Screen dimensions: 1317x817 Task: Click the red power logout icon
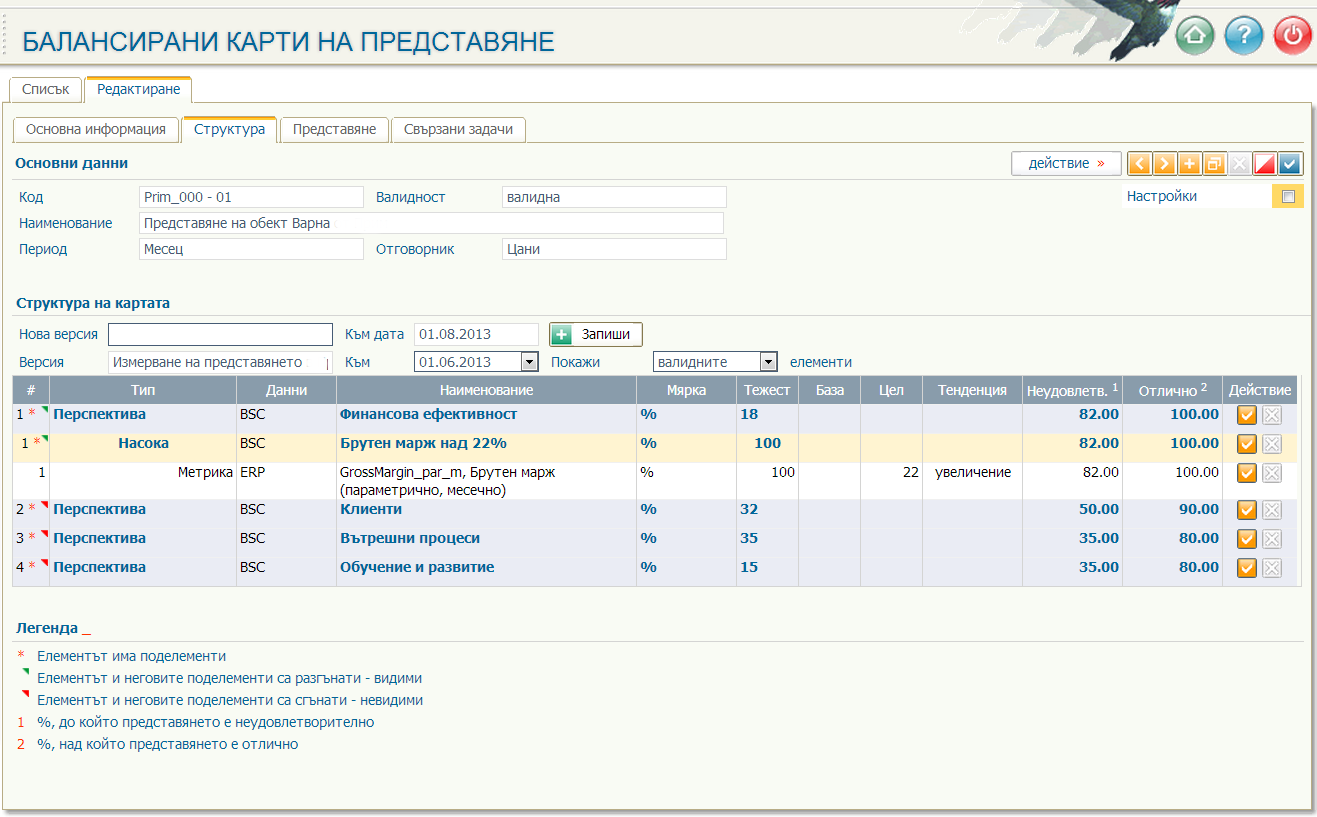pyautogui.click(x=1293, y=36)
